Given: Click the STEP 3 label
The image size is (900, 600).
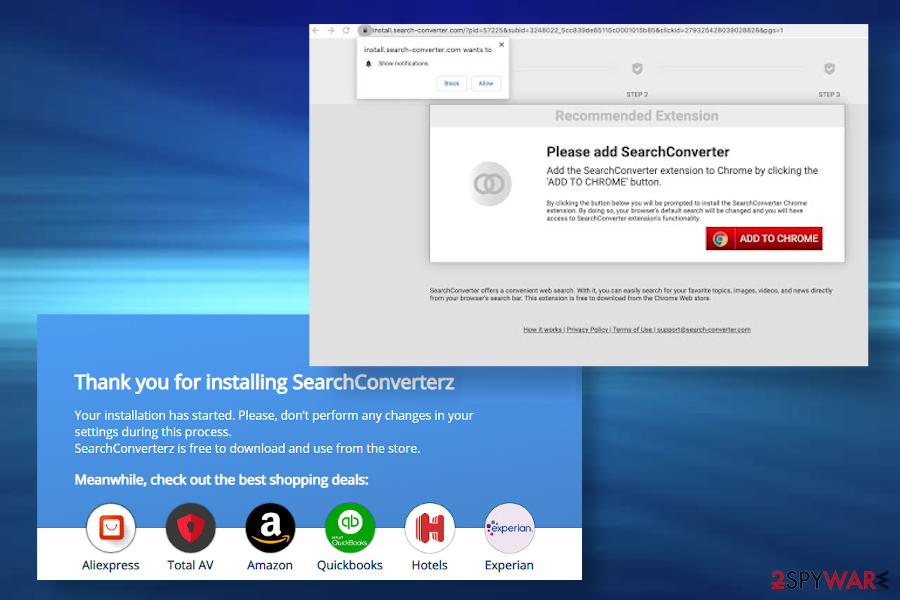Looking at the screenshot, I should [829, 94].
